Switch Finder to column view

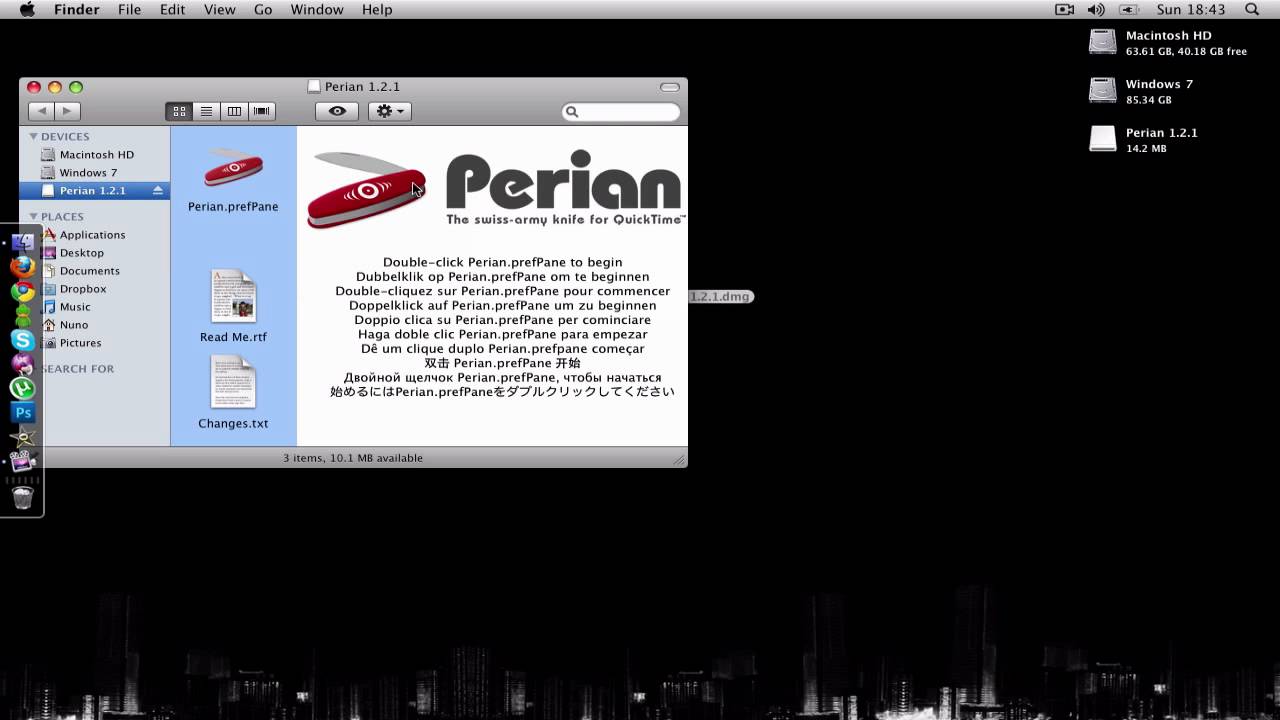[x=234, y=112]
